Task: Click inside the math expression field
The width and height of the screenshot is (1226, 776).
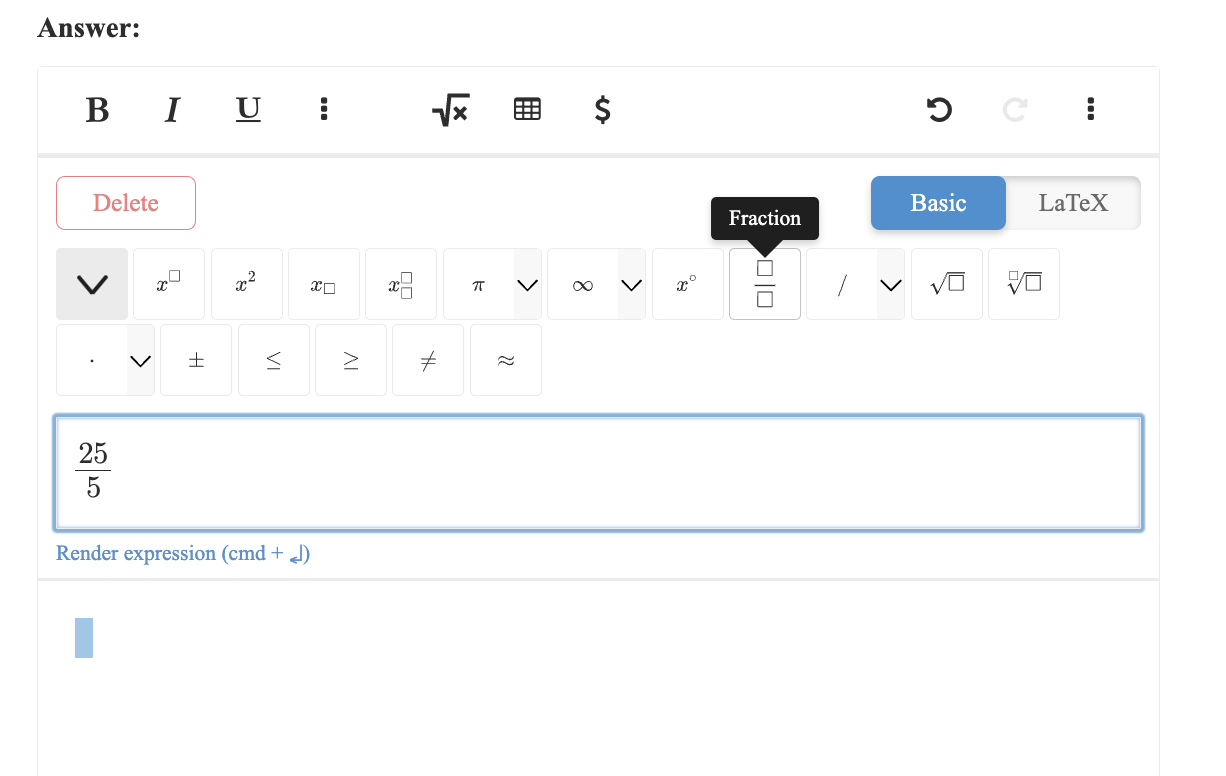Action: [600, 472]
